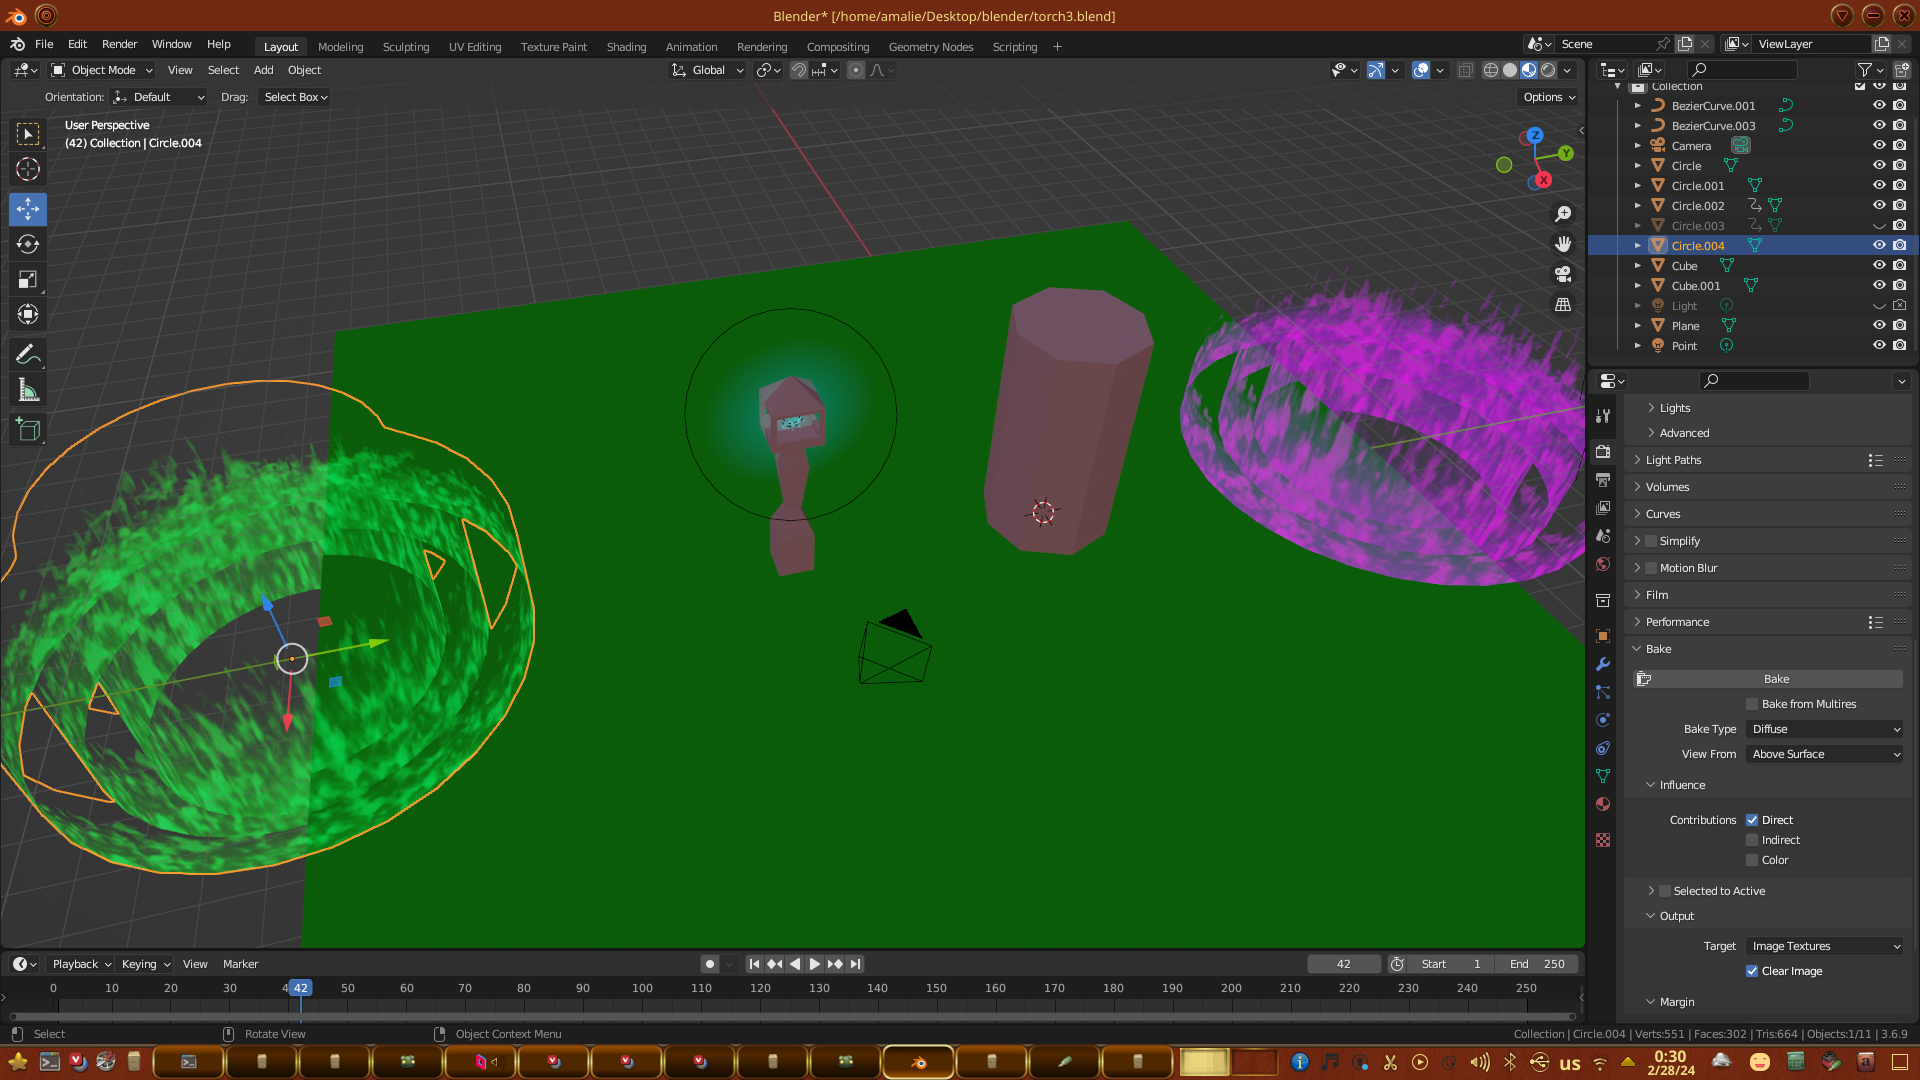
Task: Toggle camera view in viewport
Action: [x=1563, y=274]
